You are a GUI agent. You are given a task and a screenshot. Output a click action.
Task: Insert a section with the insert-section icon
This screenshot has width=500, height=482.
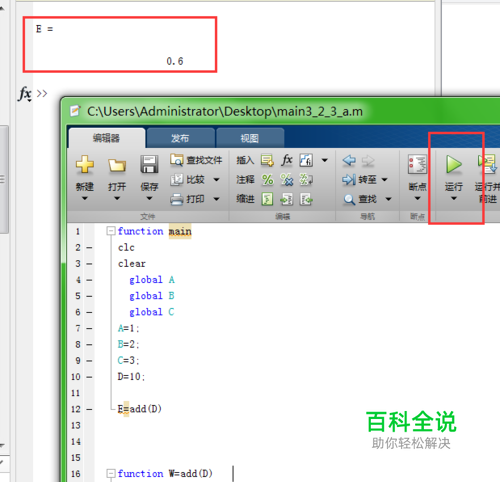click(x=267, y=160)
